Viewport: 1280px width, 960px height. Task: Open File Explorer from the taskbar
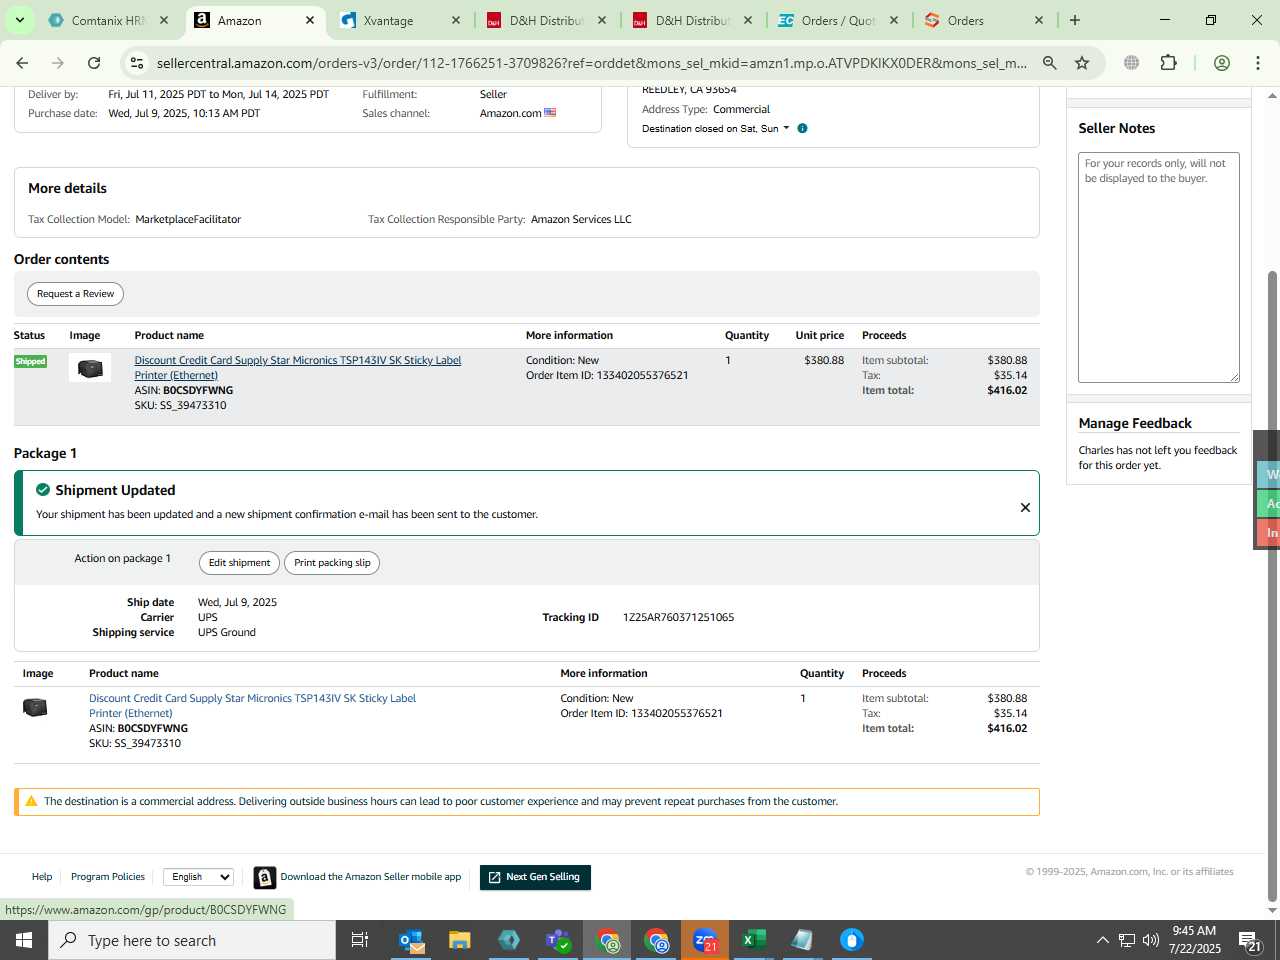(460, 940)
